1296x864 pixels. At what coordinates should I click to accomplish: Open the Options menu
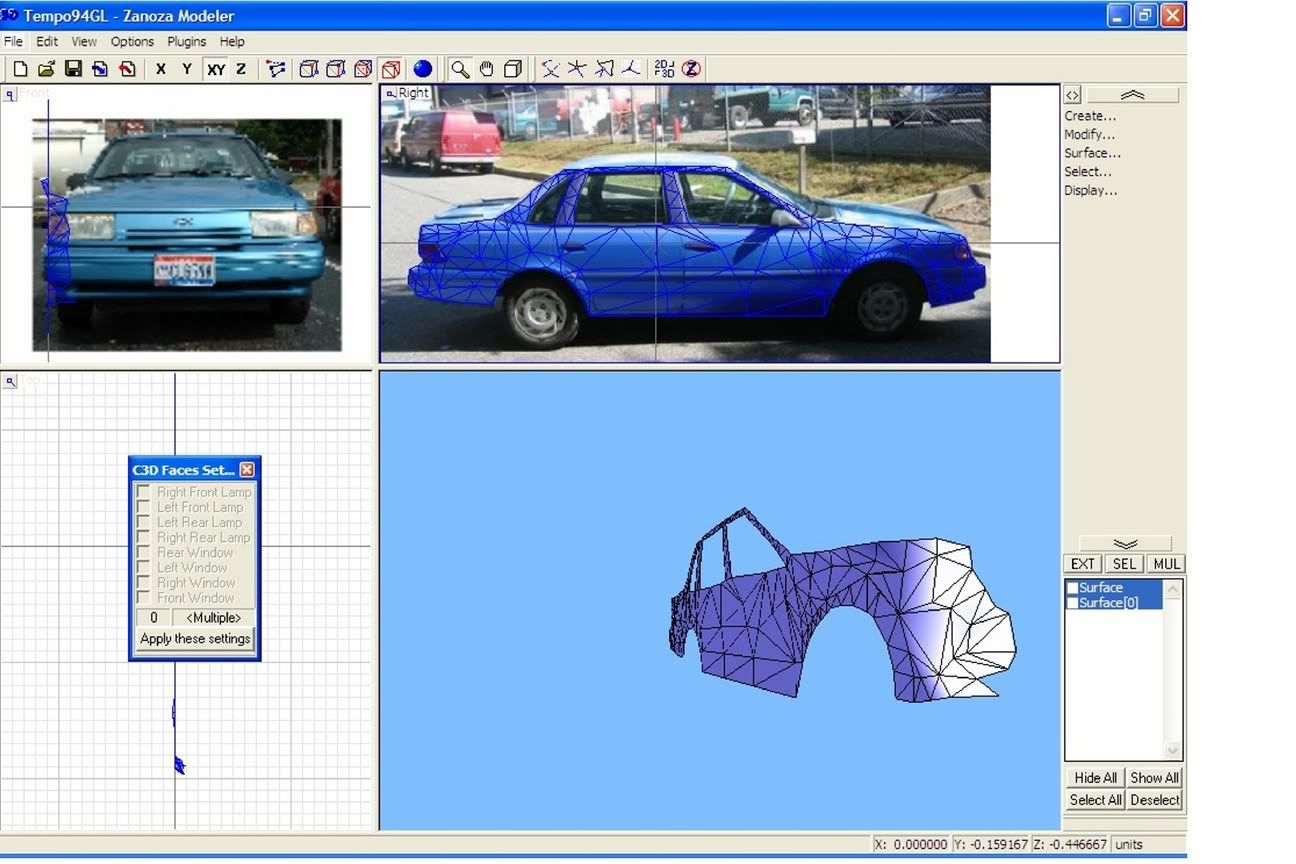pyautogui.click(x=132, y=42)
